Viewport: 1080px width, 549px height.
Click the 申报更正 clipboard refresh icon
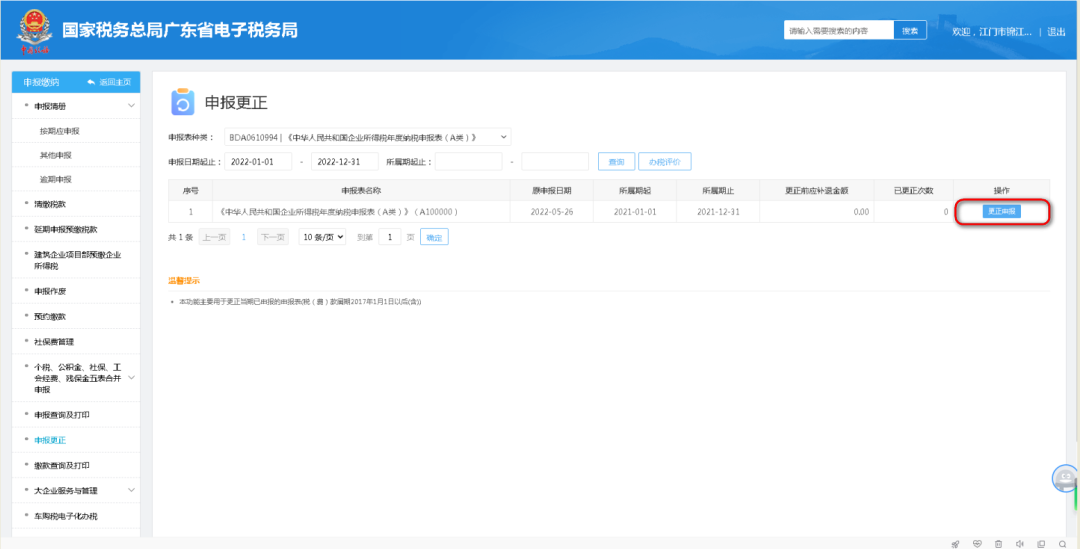tap(183, 103)
